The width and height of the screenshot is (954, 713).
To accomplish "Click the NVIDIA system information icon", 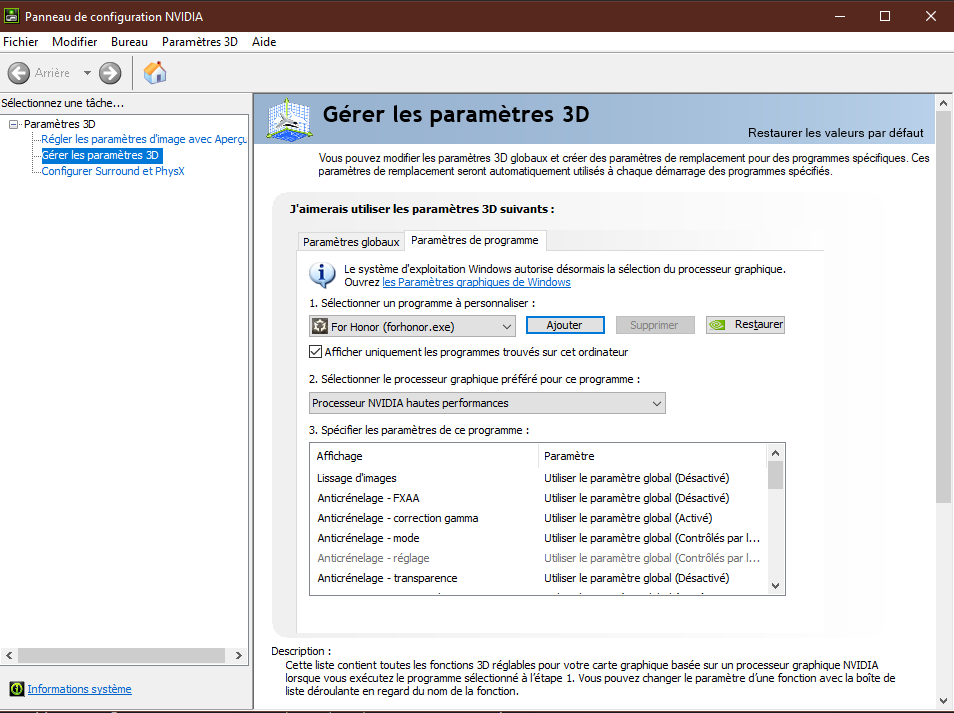I will (x=16, y=689).
